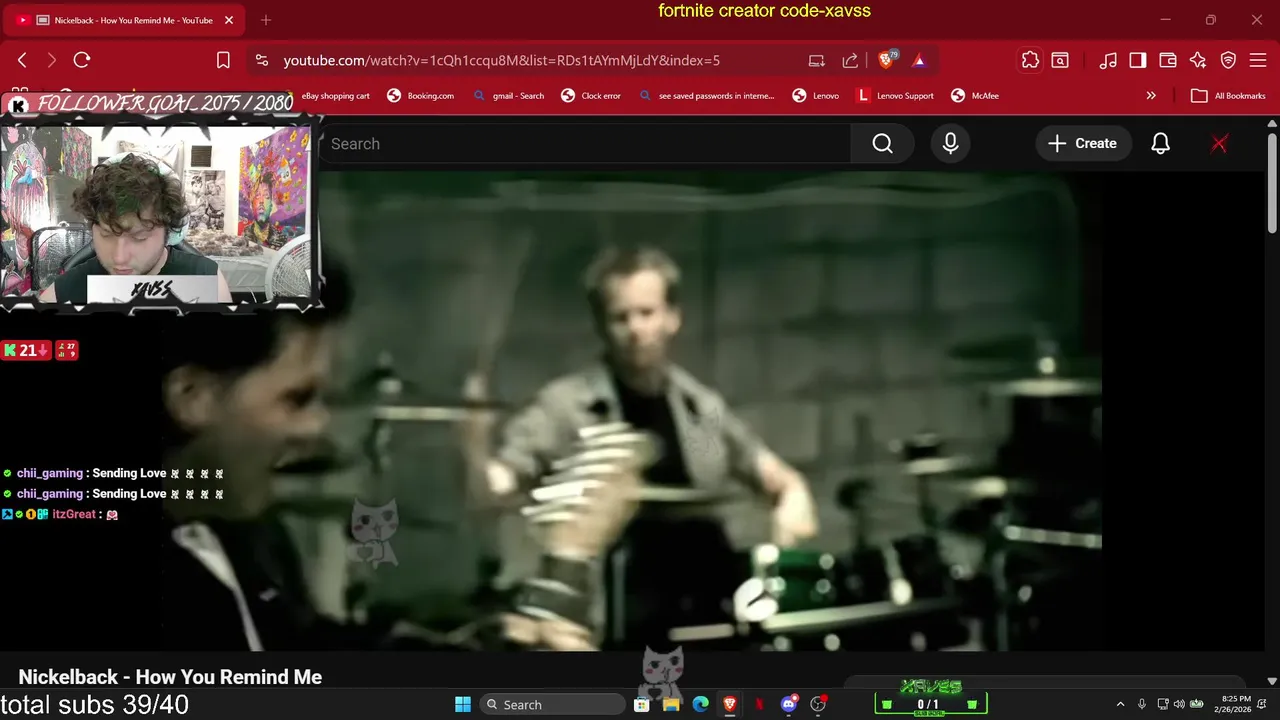Screen dimensions: 1280x720
Task: Open the Extensions puzzle icon
Action: click(1030, 60)
